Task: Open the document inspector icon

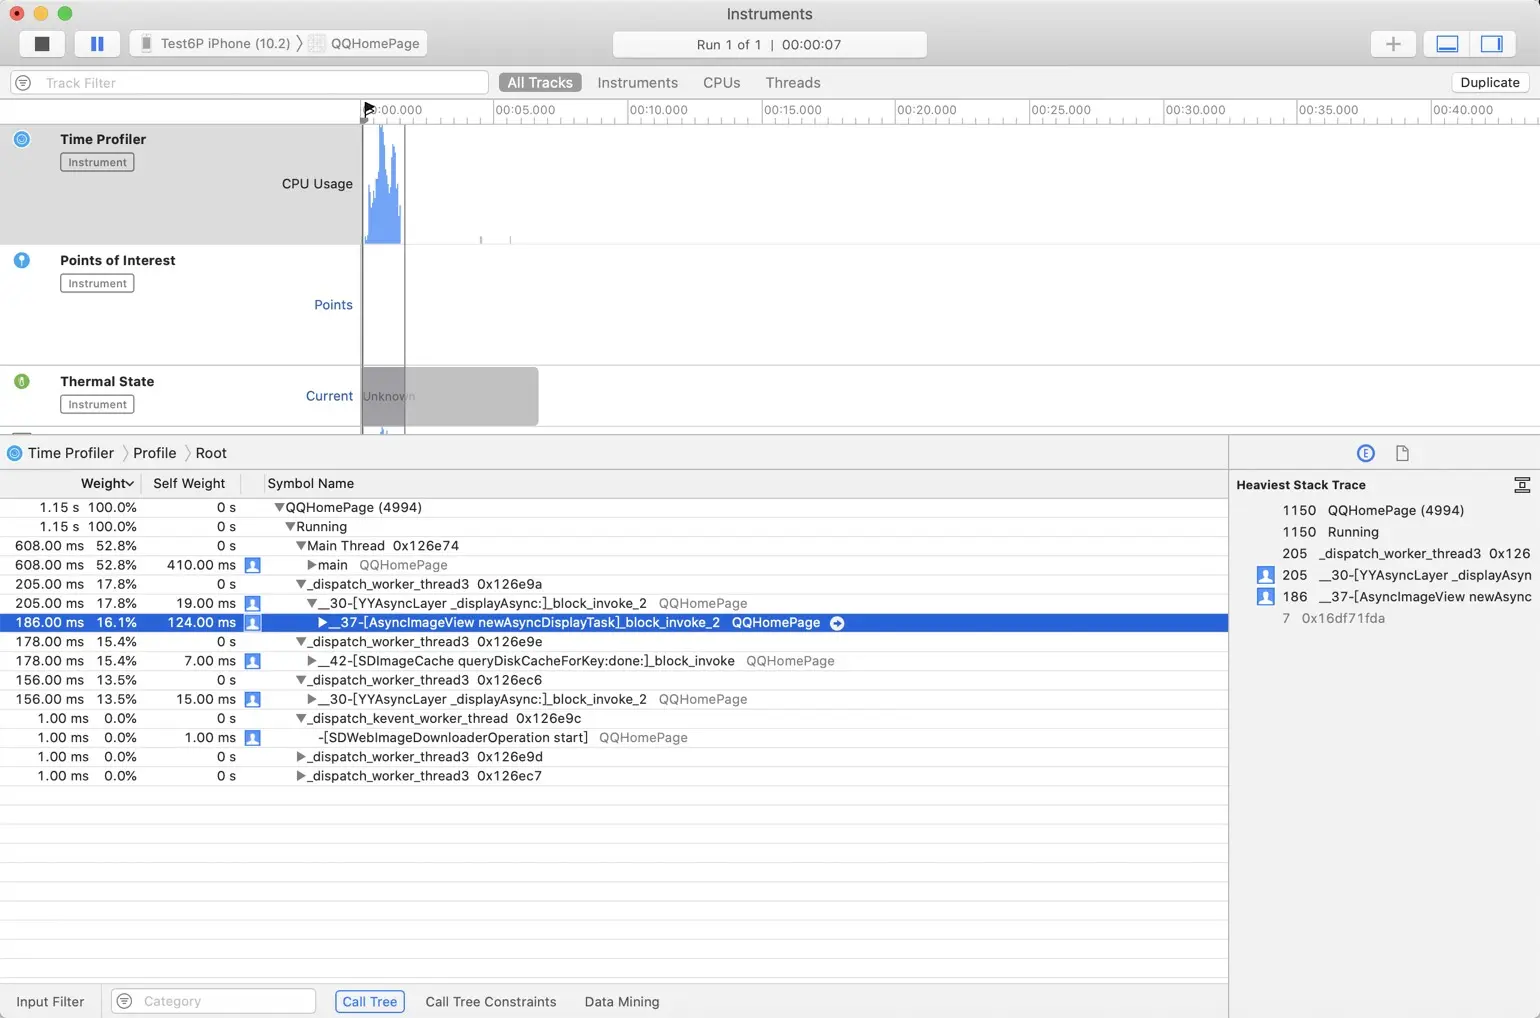Action: 1402,453
